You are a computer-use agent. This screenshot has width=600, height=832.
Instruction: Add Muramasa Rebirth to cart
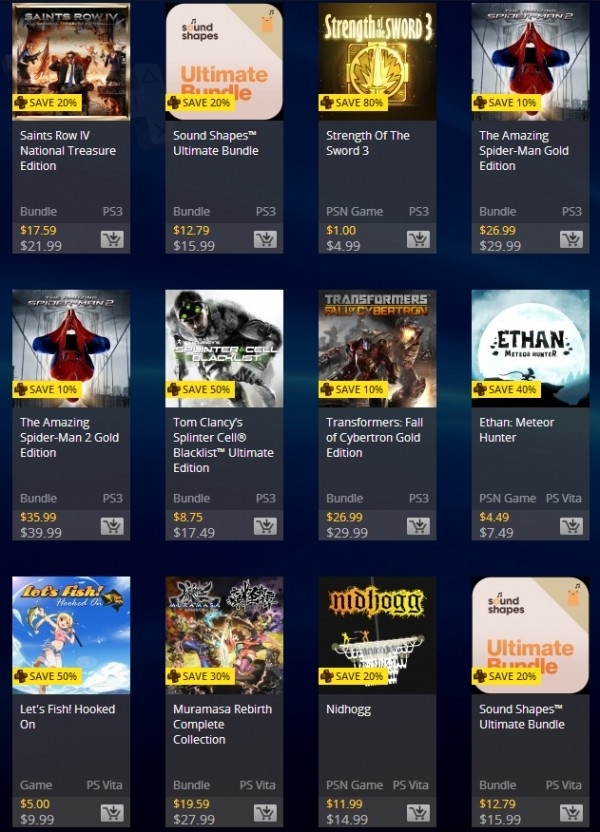point(265,812)
